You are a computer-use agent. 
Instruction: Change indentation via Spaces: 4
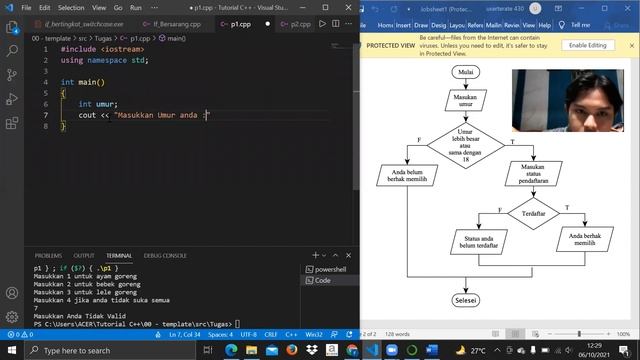pyautogui.click(x=220, y=334)
